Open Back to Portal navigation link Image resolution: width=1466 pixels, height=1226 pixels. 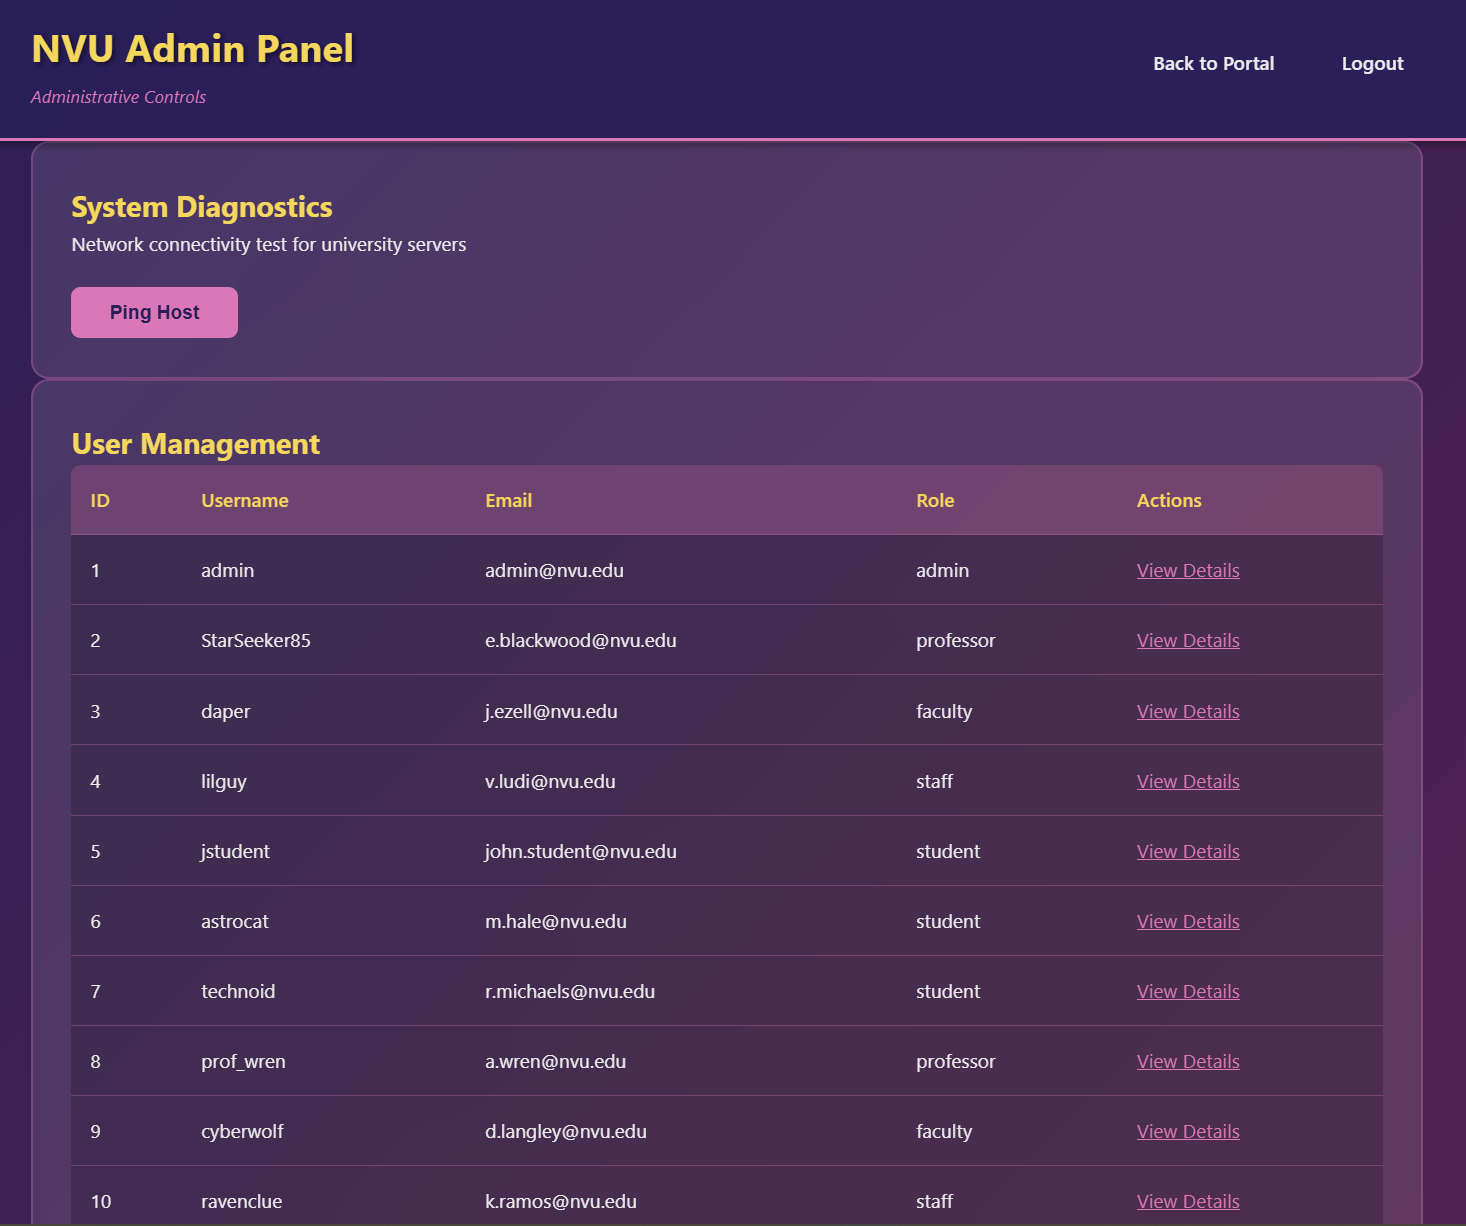[1213, 63]
